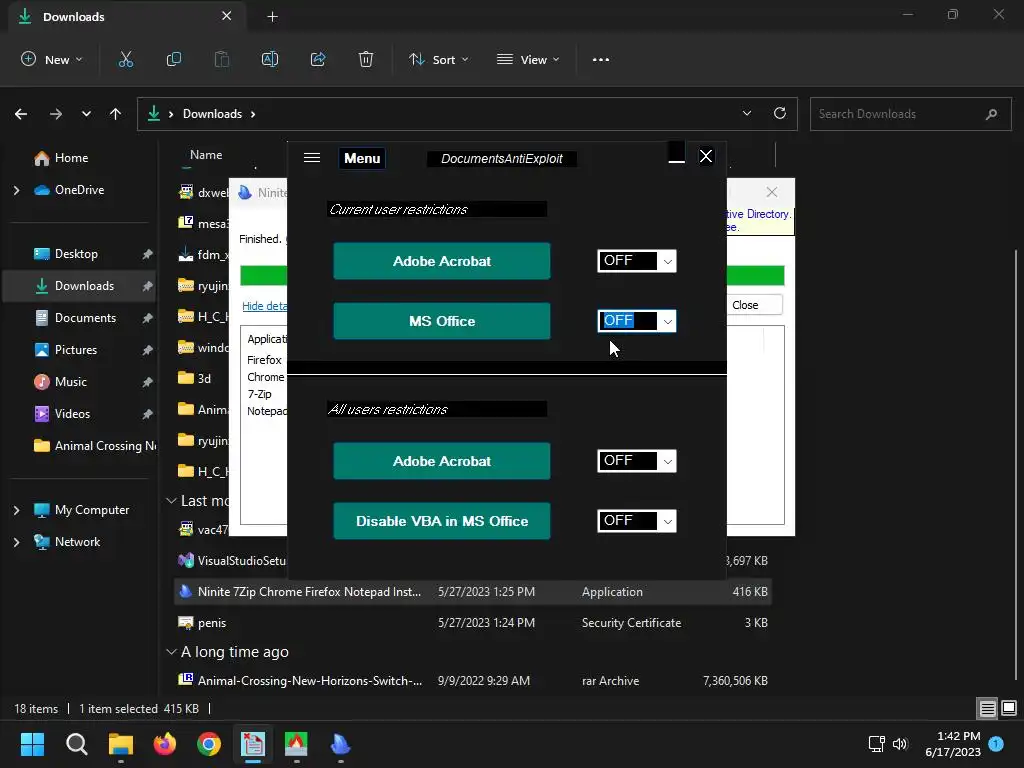The height and width of the screenshot is (768, 1024).
Task: Switch to details view layout icon
Action: point(987,708)
